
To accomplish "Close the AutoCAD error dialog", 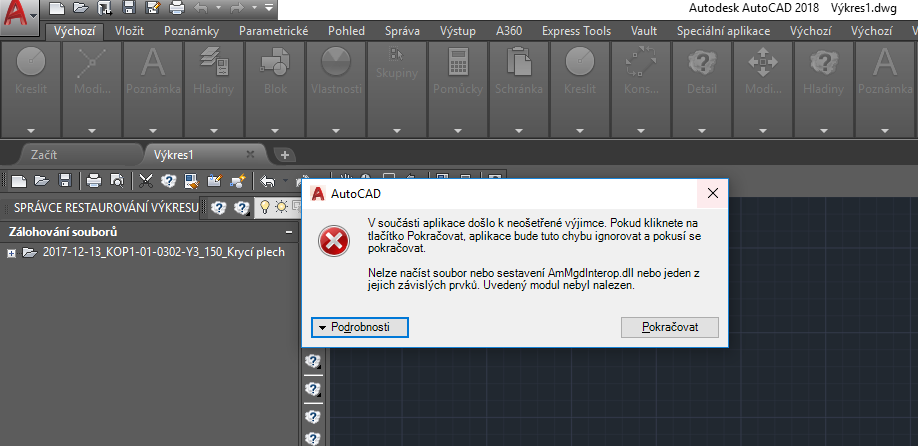I will pyautogui.click(x=713, y=193).
